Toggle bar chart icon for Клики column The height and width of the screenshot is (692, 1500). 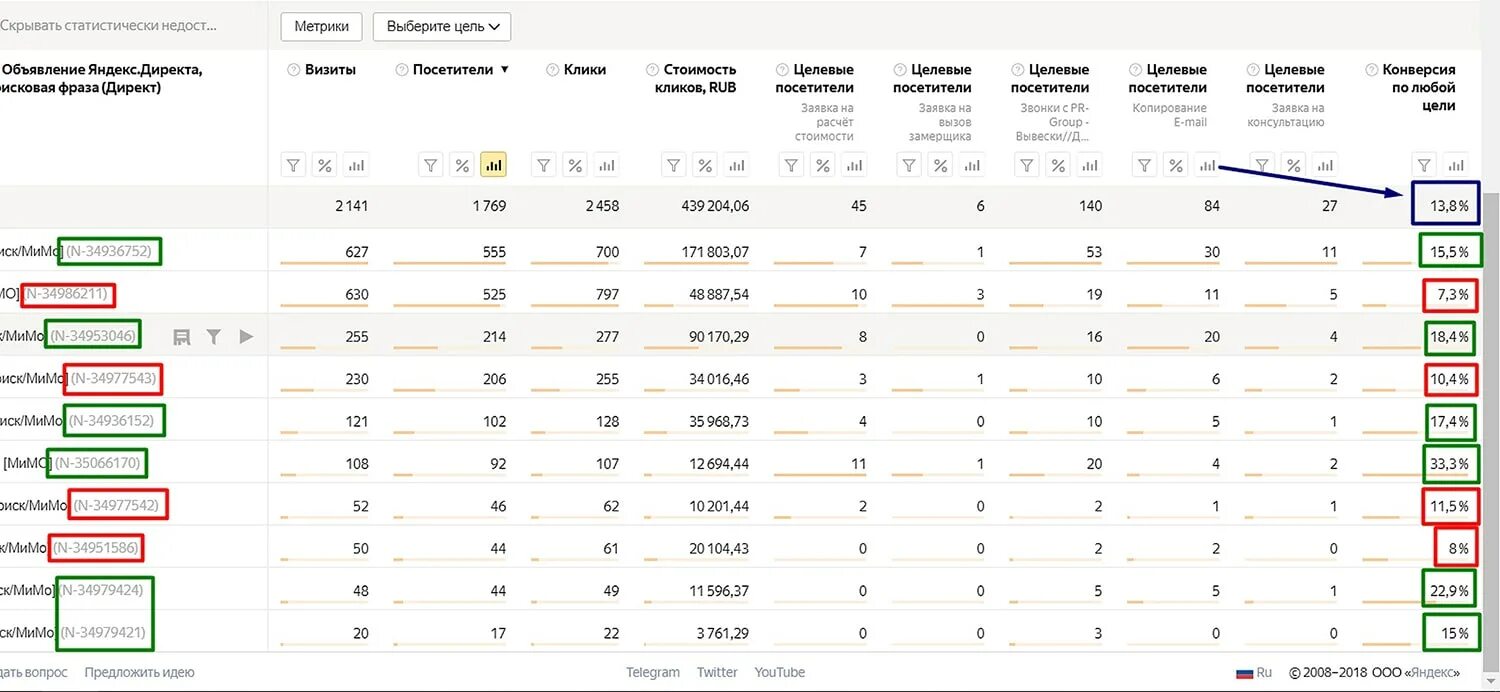(606, 165)
